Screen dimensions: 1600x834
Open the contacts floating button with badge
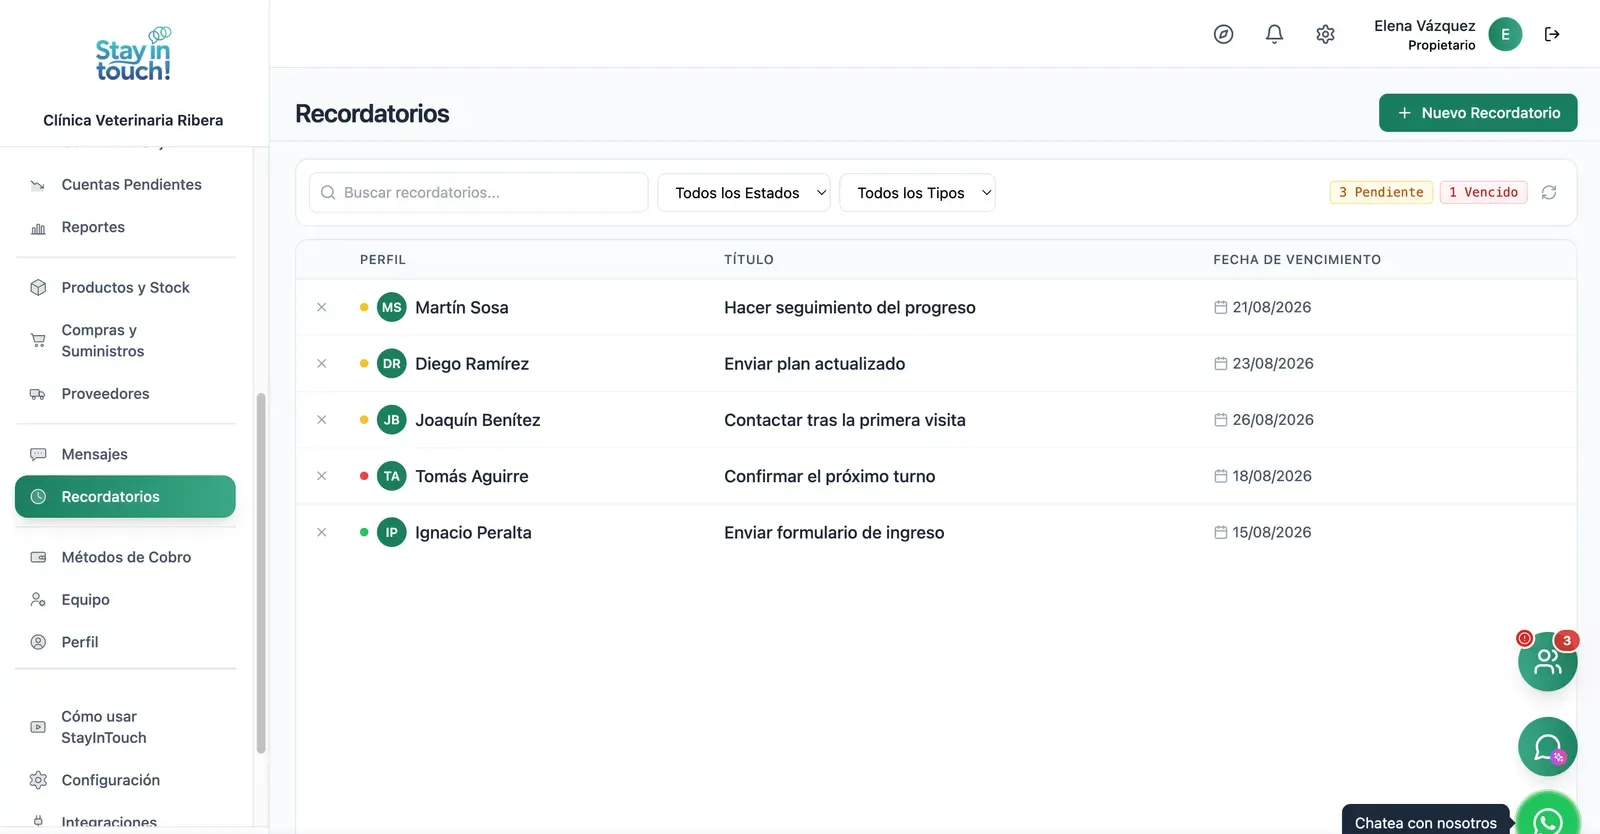click(x=1548, y=661)
